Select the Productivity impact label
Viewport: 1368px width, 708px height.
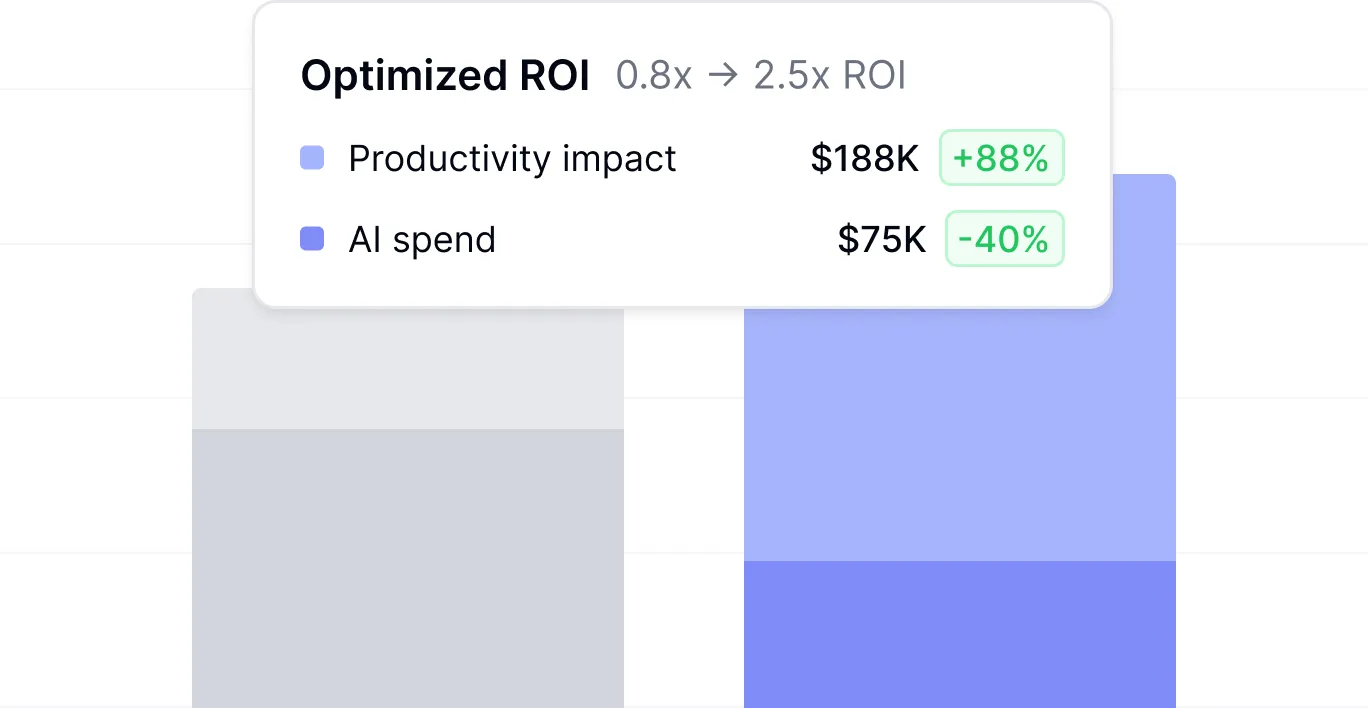pos(512,159)
